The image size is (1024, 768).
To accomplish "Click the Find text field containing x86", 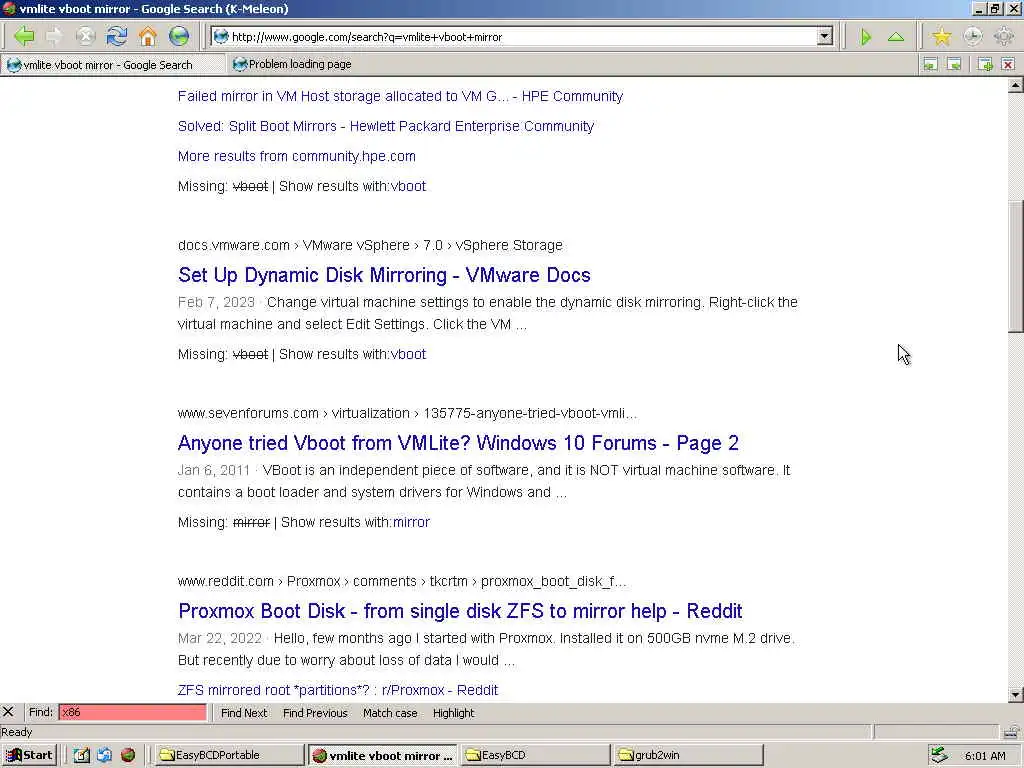I will (x=133, y=712).
